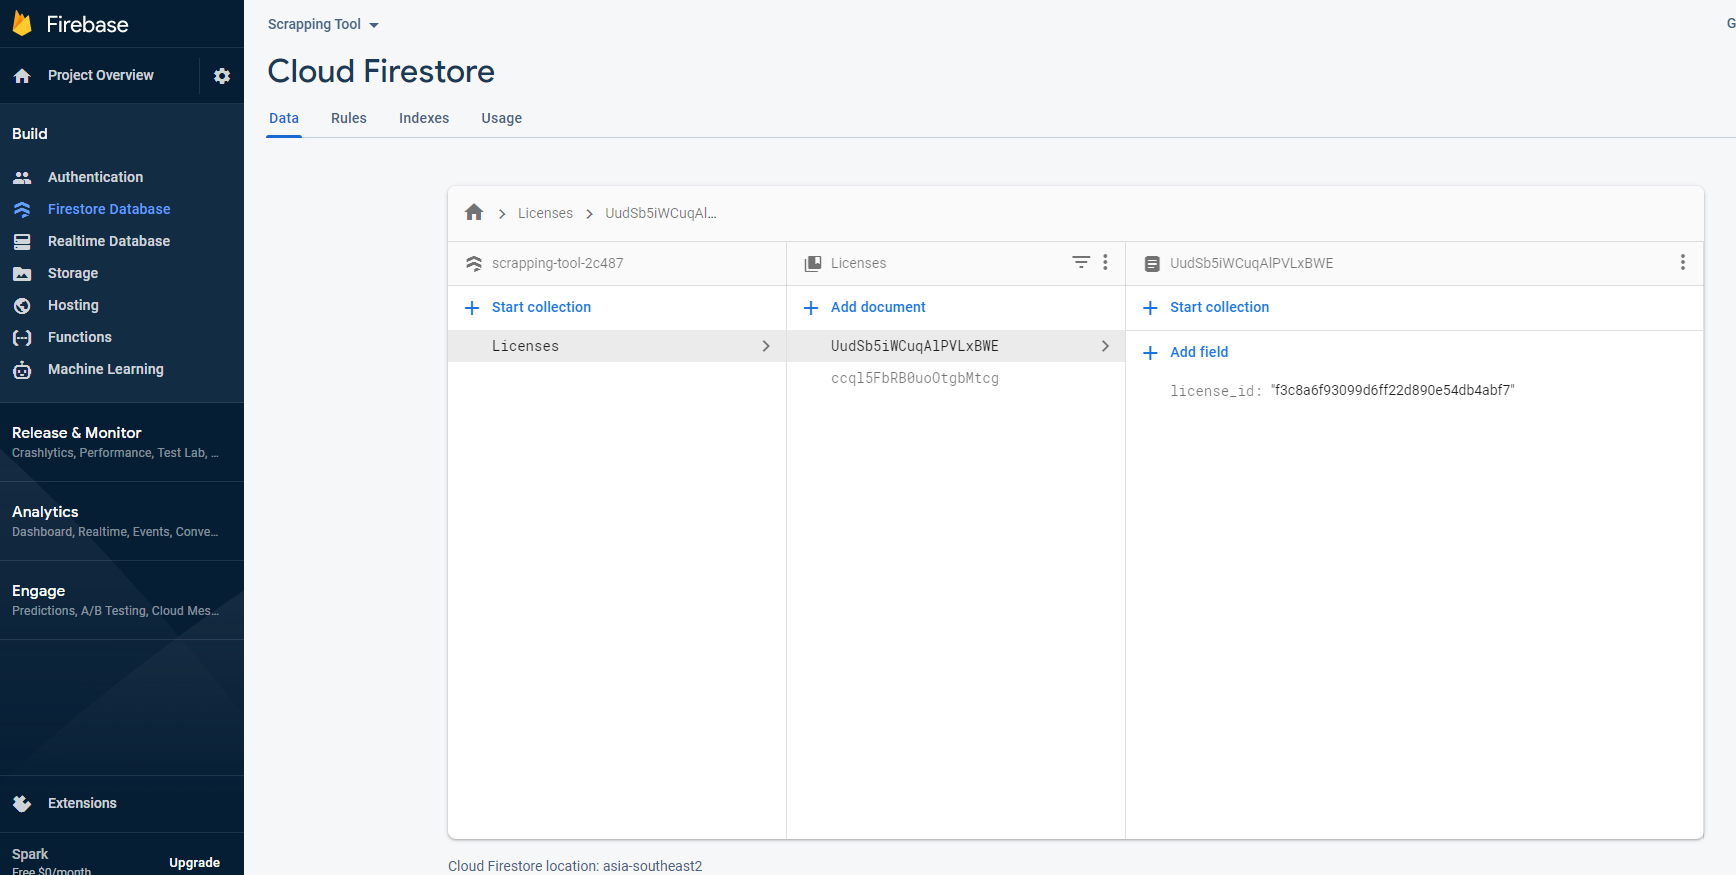The image size is (1736, 875).
Task: Switch to the Indexes tab
Action: tap(424, 118)
